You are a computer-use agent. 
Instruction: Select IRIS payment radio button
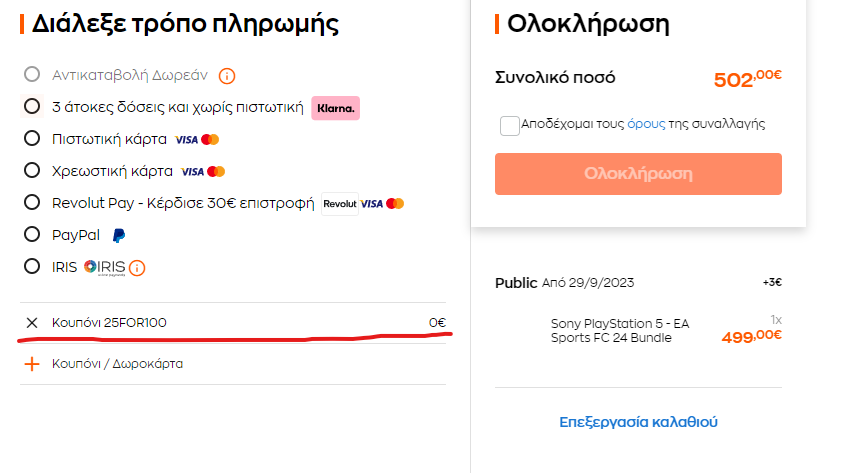click(32, 267)
